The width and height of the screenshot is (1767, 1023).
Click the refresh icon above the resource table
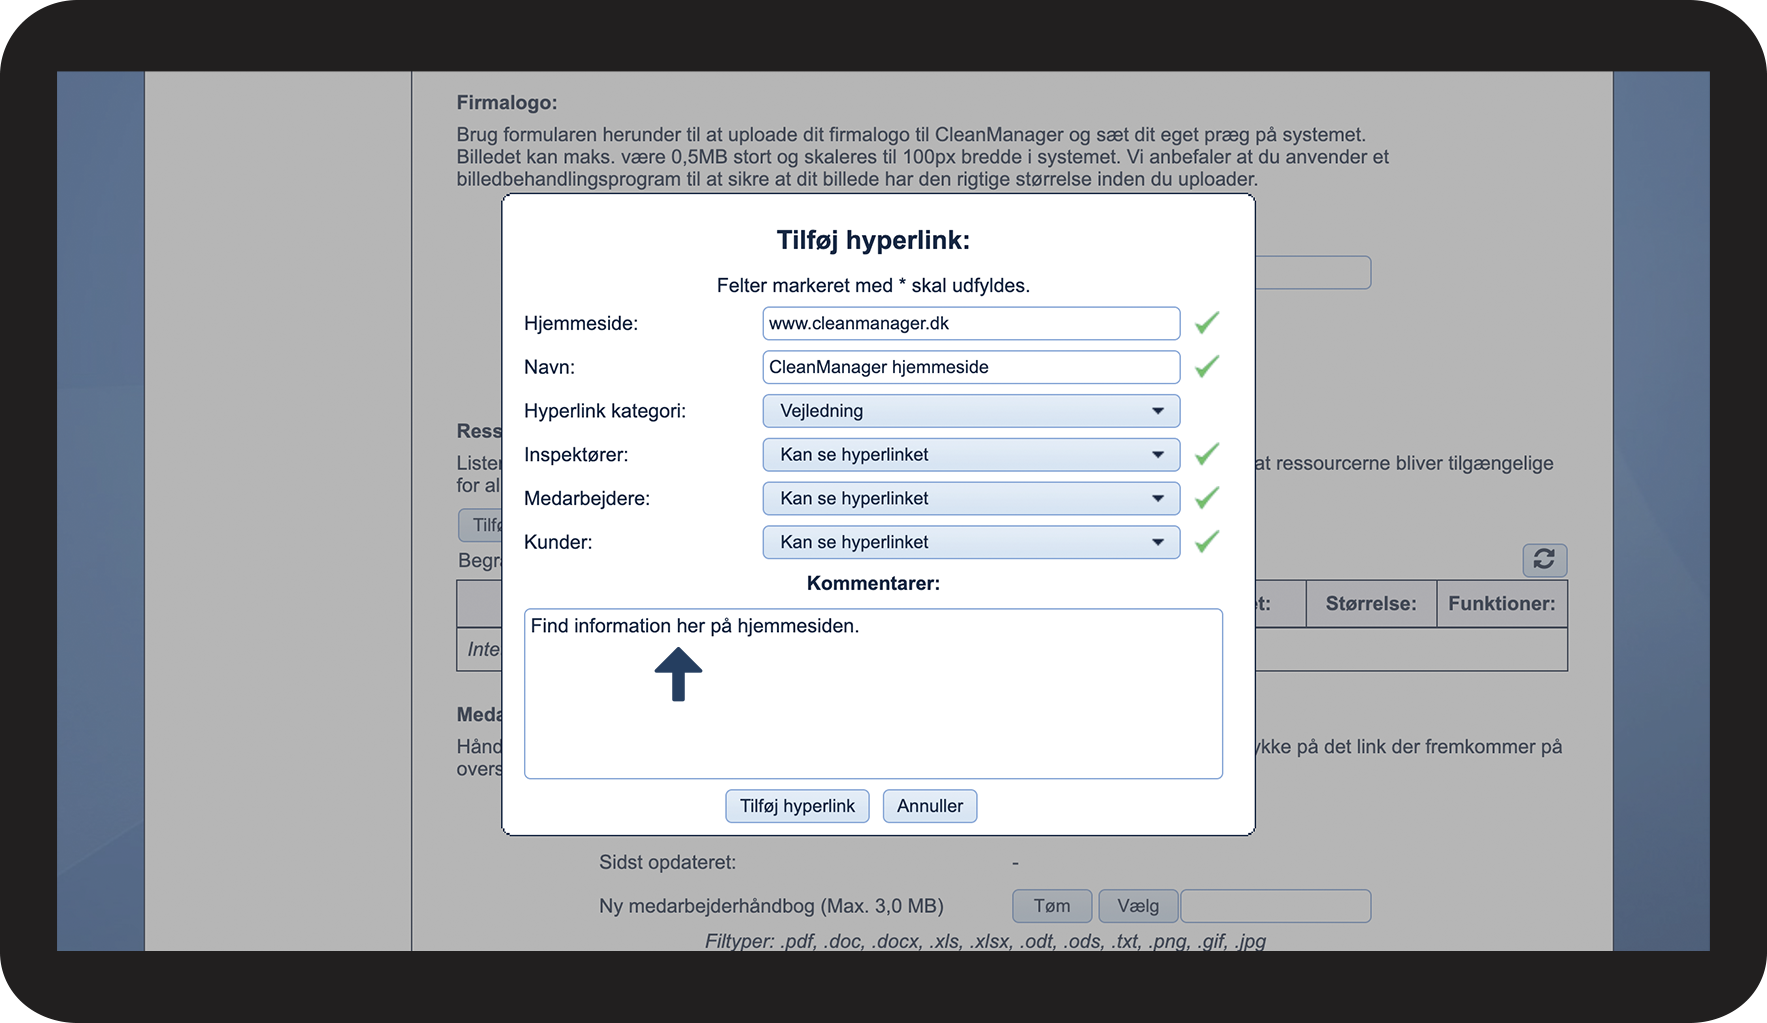[1544, 559]
